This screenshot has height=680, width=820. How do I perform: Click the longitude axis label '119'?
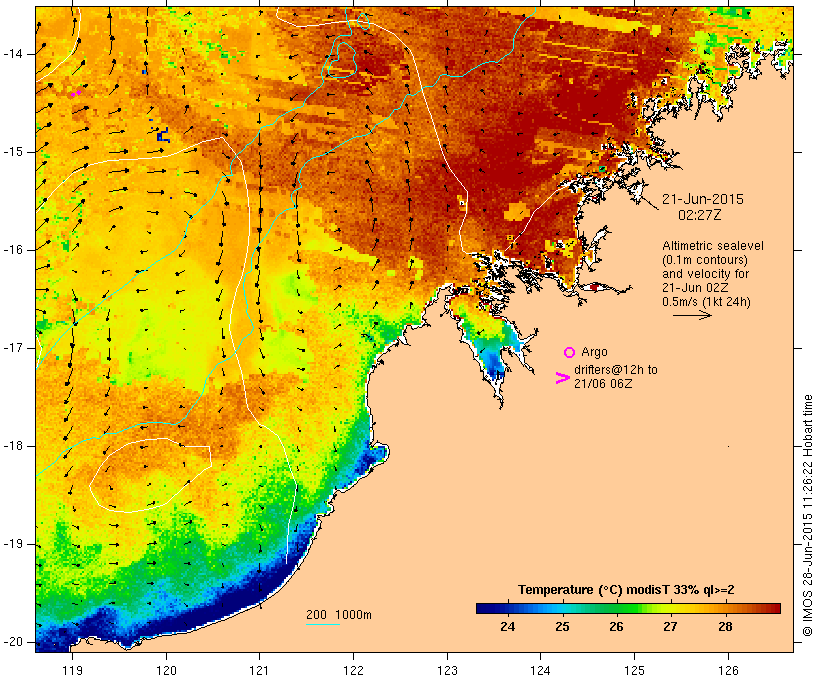[72, 670]
